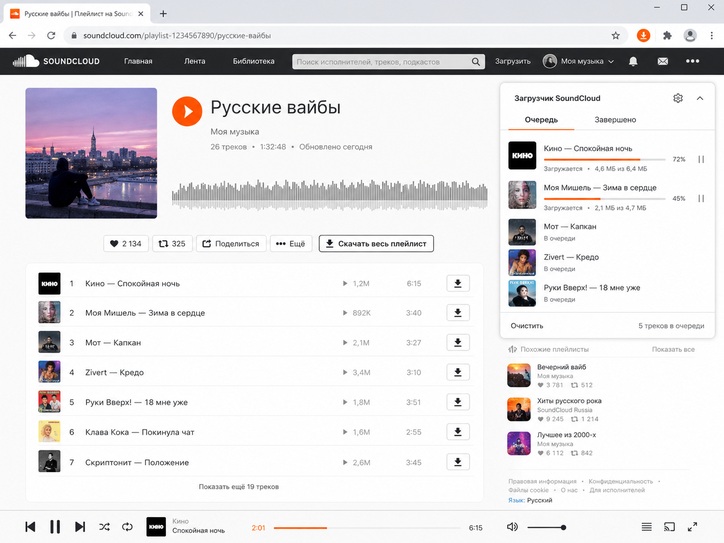This screenshot has width=724, height=543.
Task: Pause playback in bottom player
Action: 55,527
